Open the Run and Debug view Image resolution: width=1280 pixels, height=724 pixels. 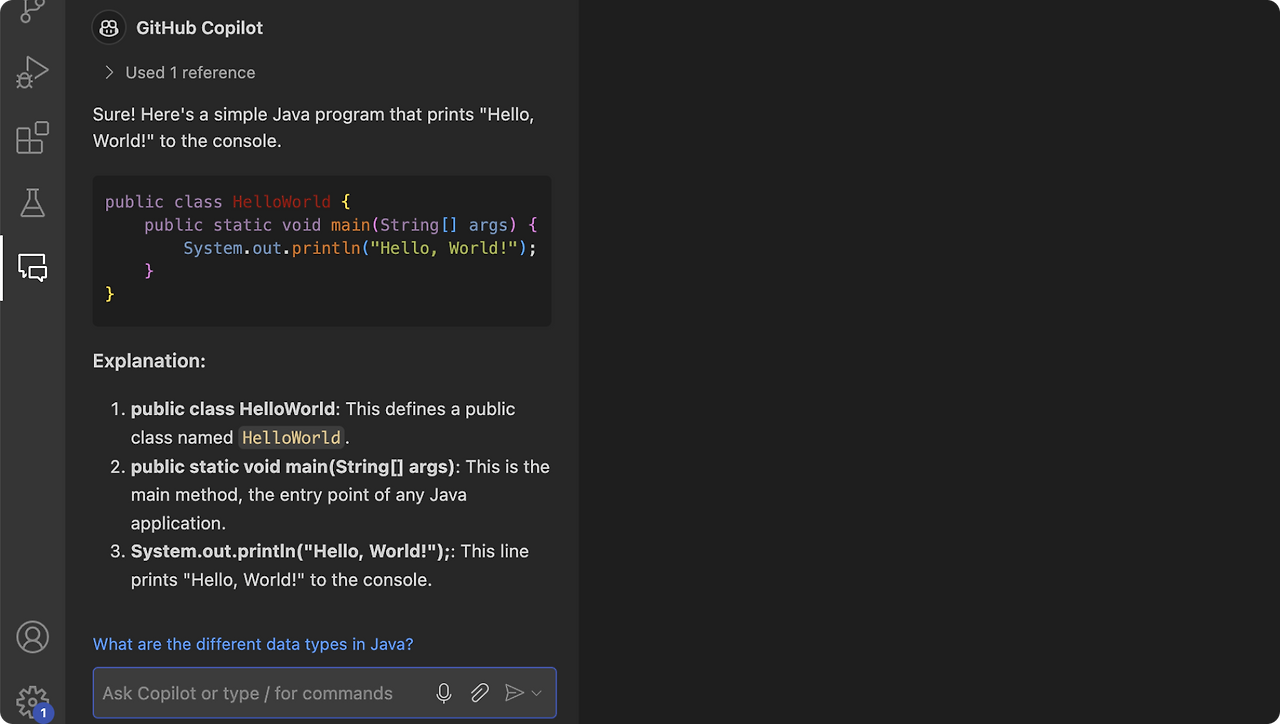tap(32, 71)
